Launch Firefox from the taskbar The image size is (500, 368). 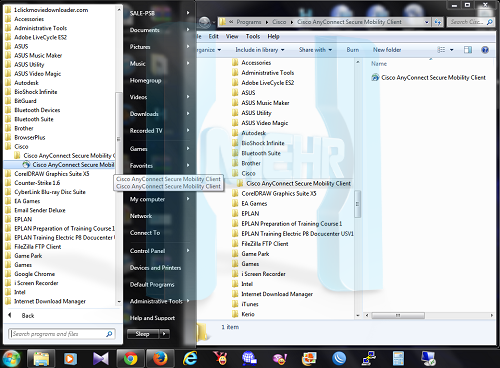coord(160,359)
